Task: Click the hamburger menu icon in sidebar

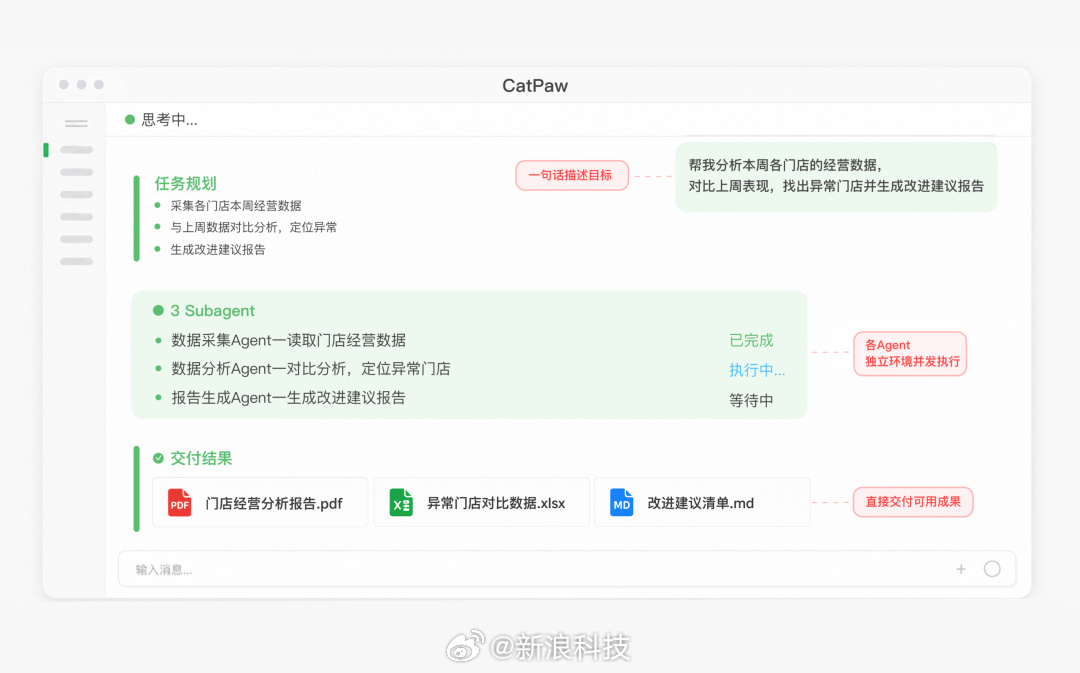Action: click(76, 124)
